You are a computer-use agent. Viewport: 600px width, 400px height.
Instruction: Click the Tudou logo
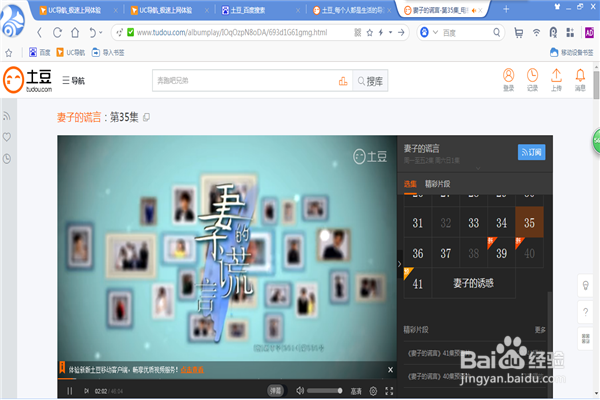28,80
